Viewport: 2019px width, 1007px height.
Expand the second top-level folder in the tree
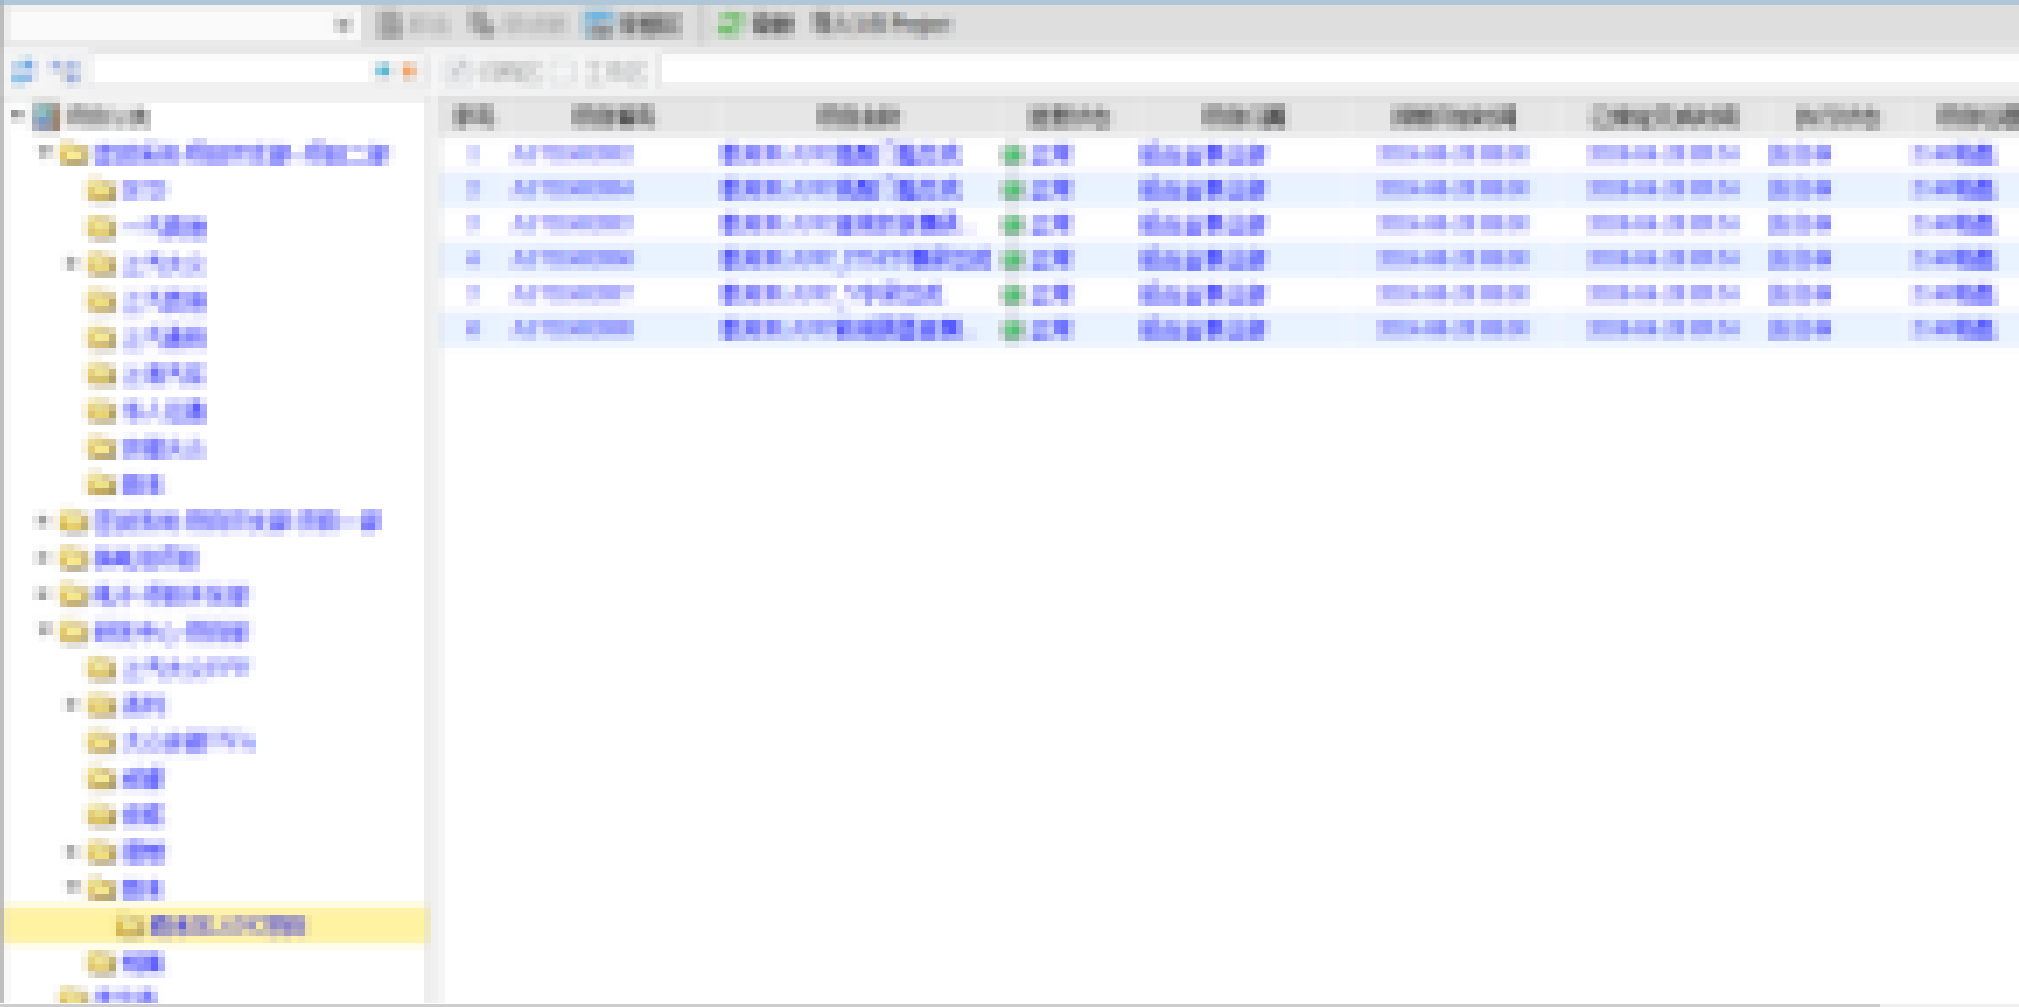pyautogui.click(x=43, y=521)
